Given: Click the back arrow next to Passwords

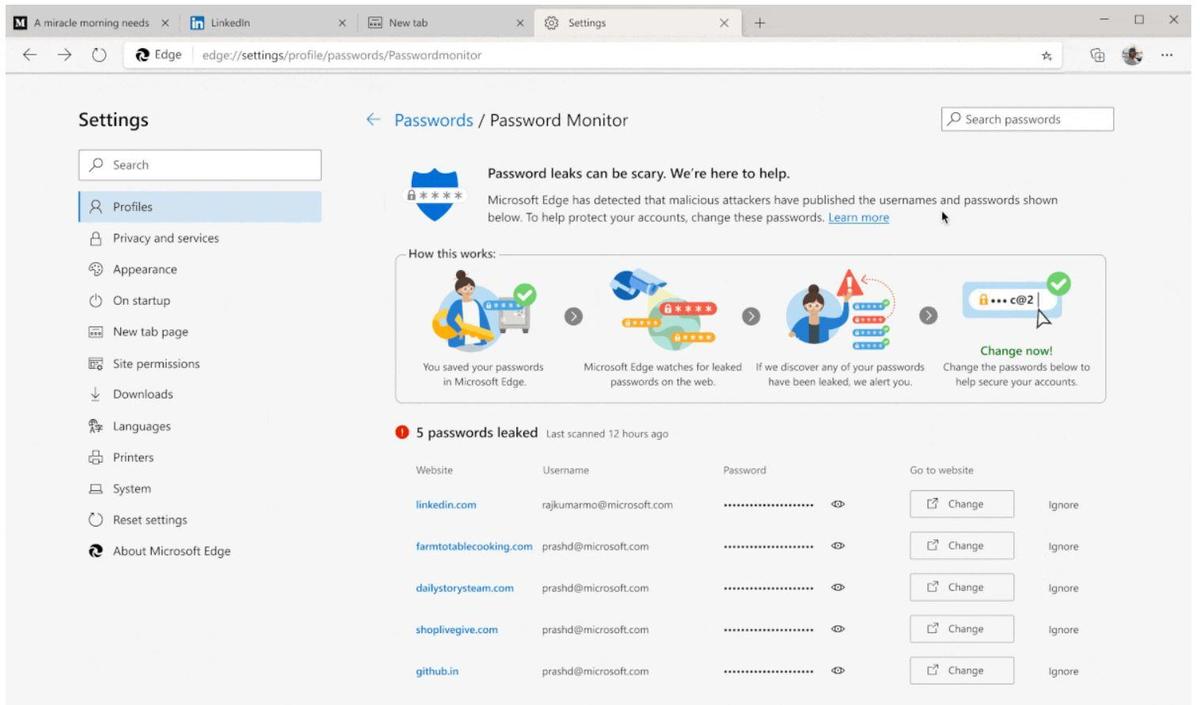Looking at the screenshot, I should point(373,120).
